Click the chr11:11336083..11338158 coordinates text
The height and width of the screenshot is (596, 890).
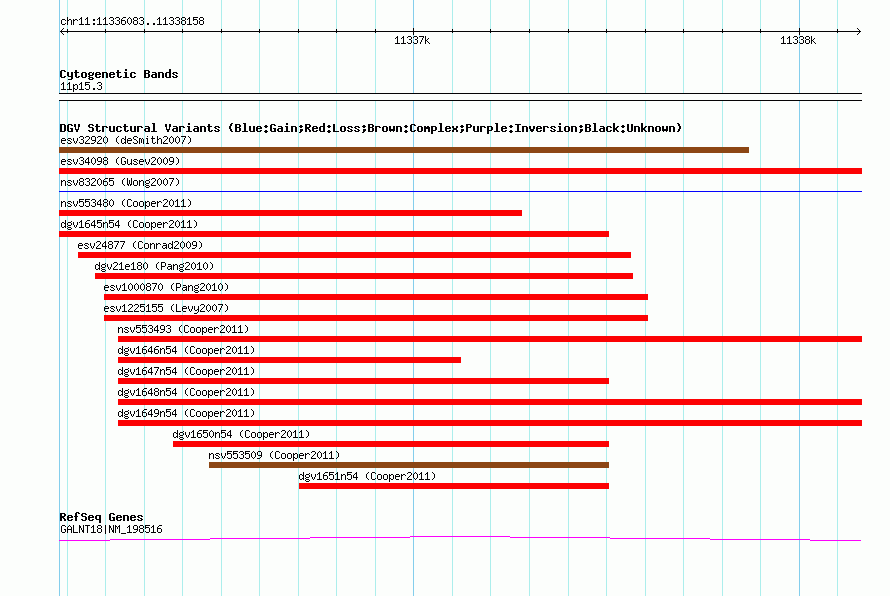pos(132,22)
